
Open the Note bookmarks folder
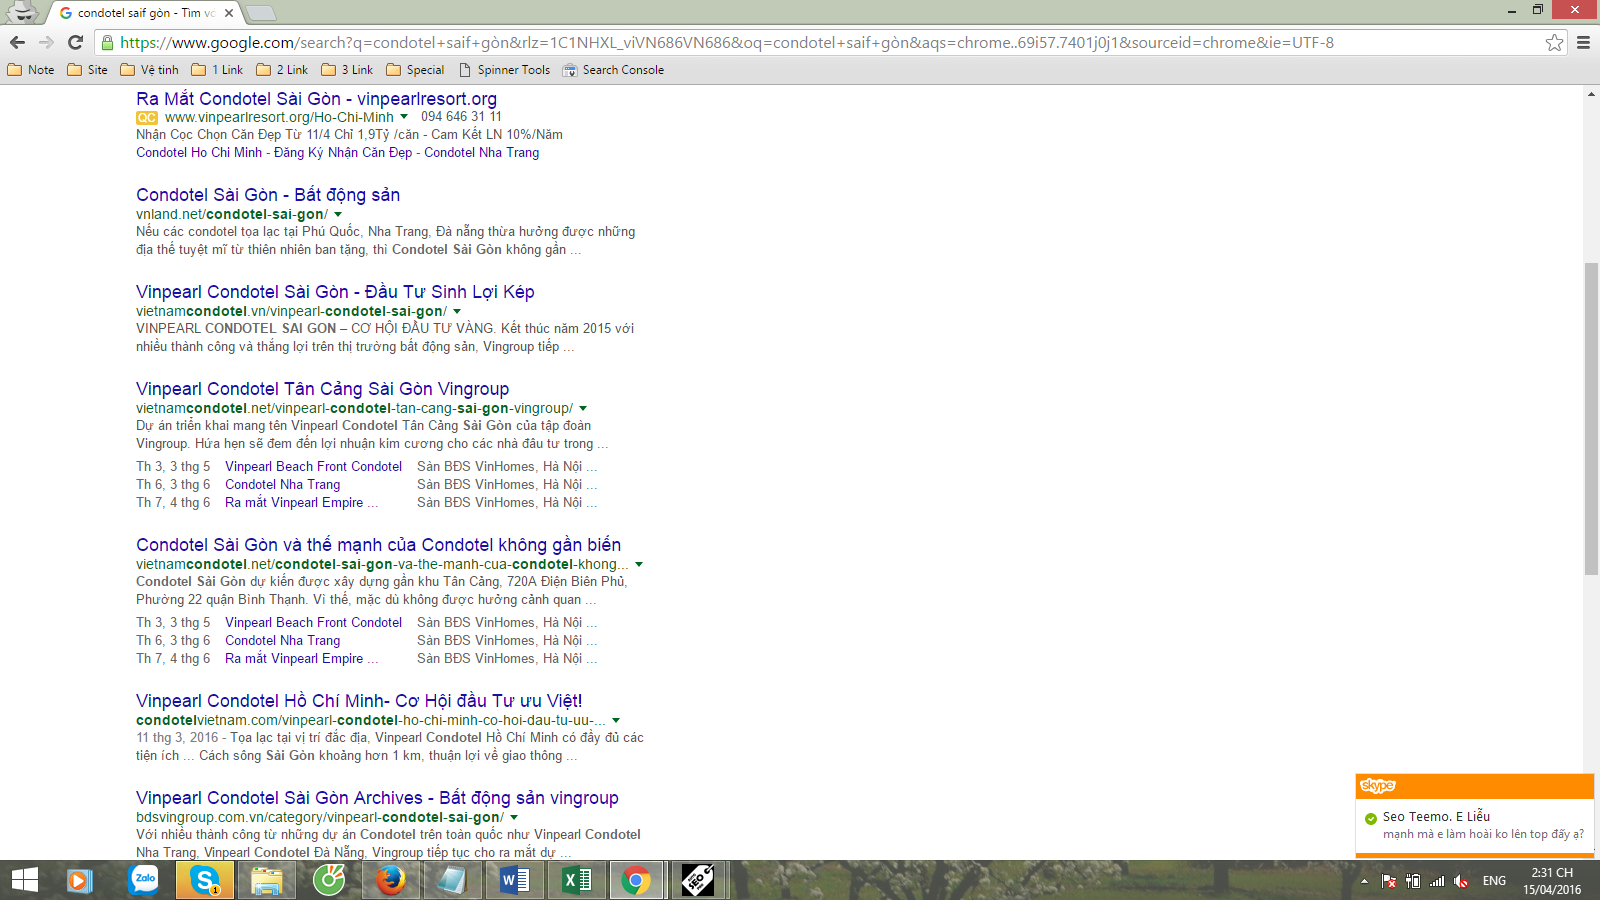31,70
